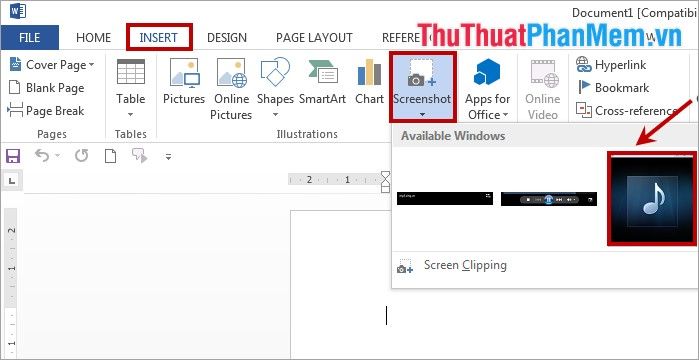Switch to the HOME ribbon tab
The height and width of the screenshot is (360, 699).
[93, 38]
